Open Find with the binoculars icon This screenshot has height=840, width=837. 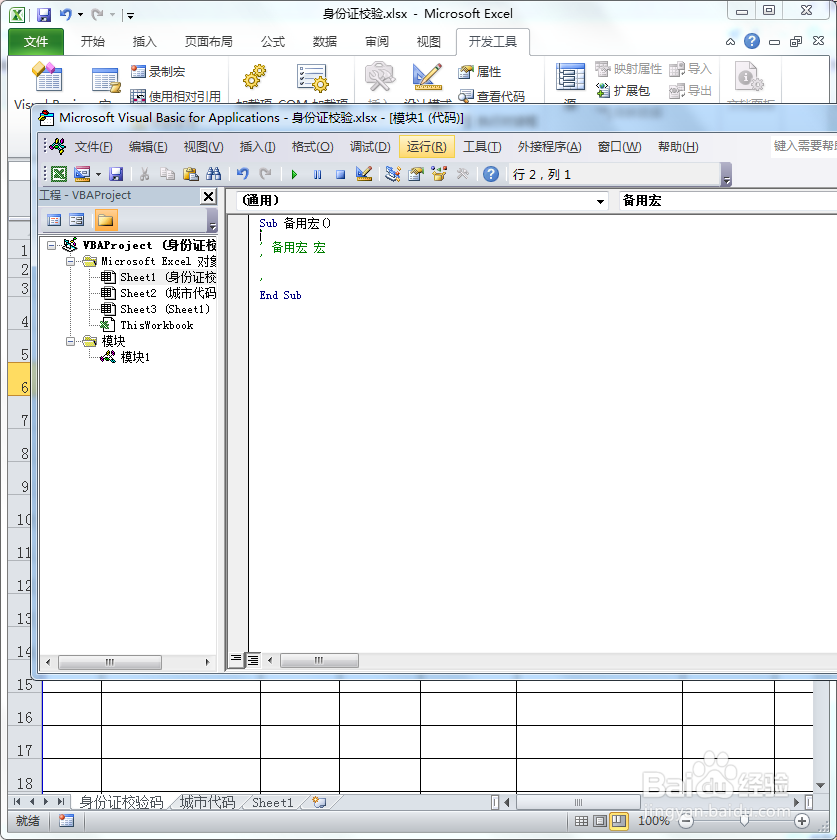tap(214, 174)
